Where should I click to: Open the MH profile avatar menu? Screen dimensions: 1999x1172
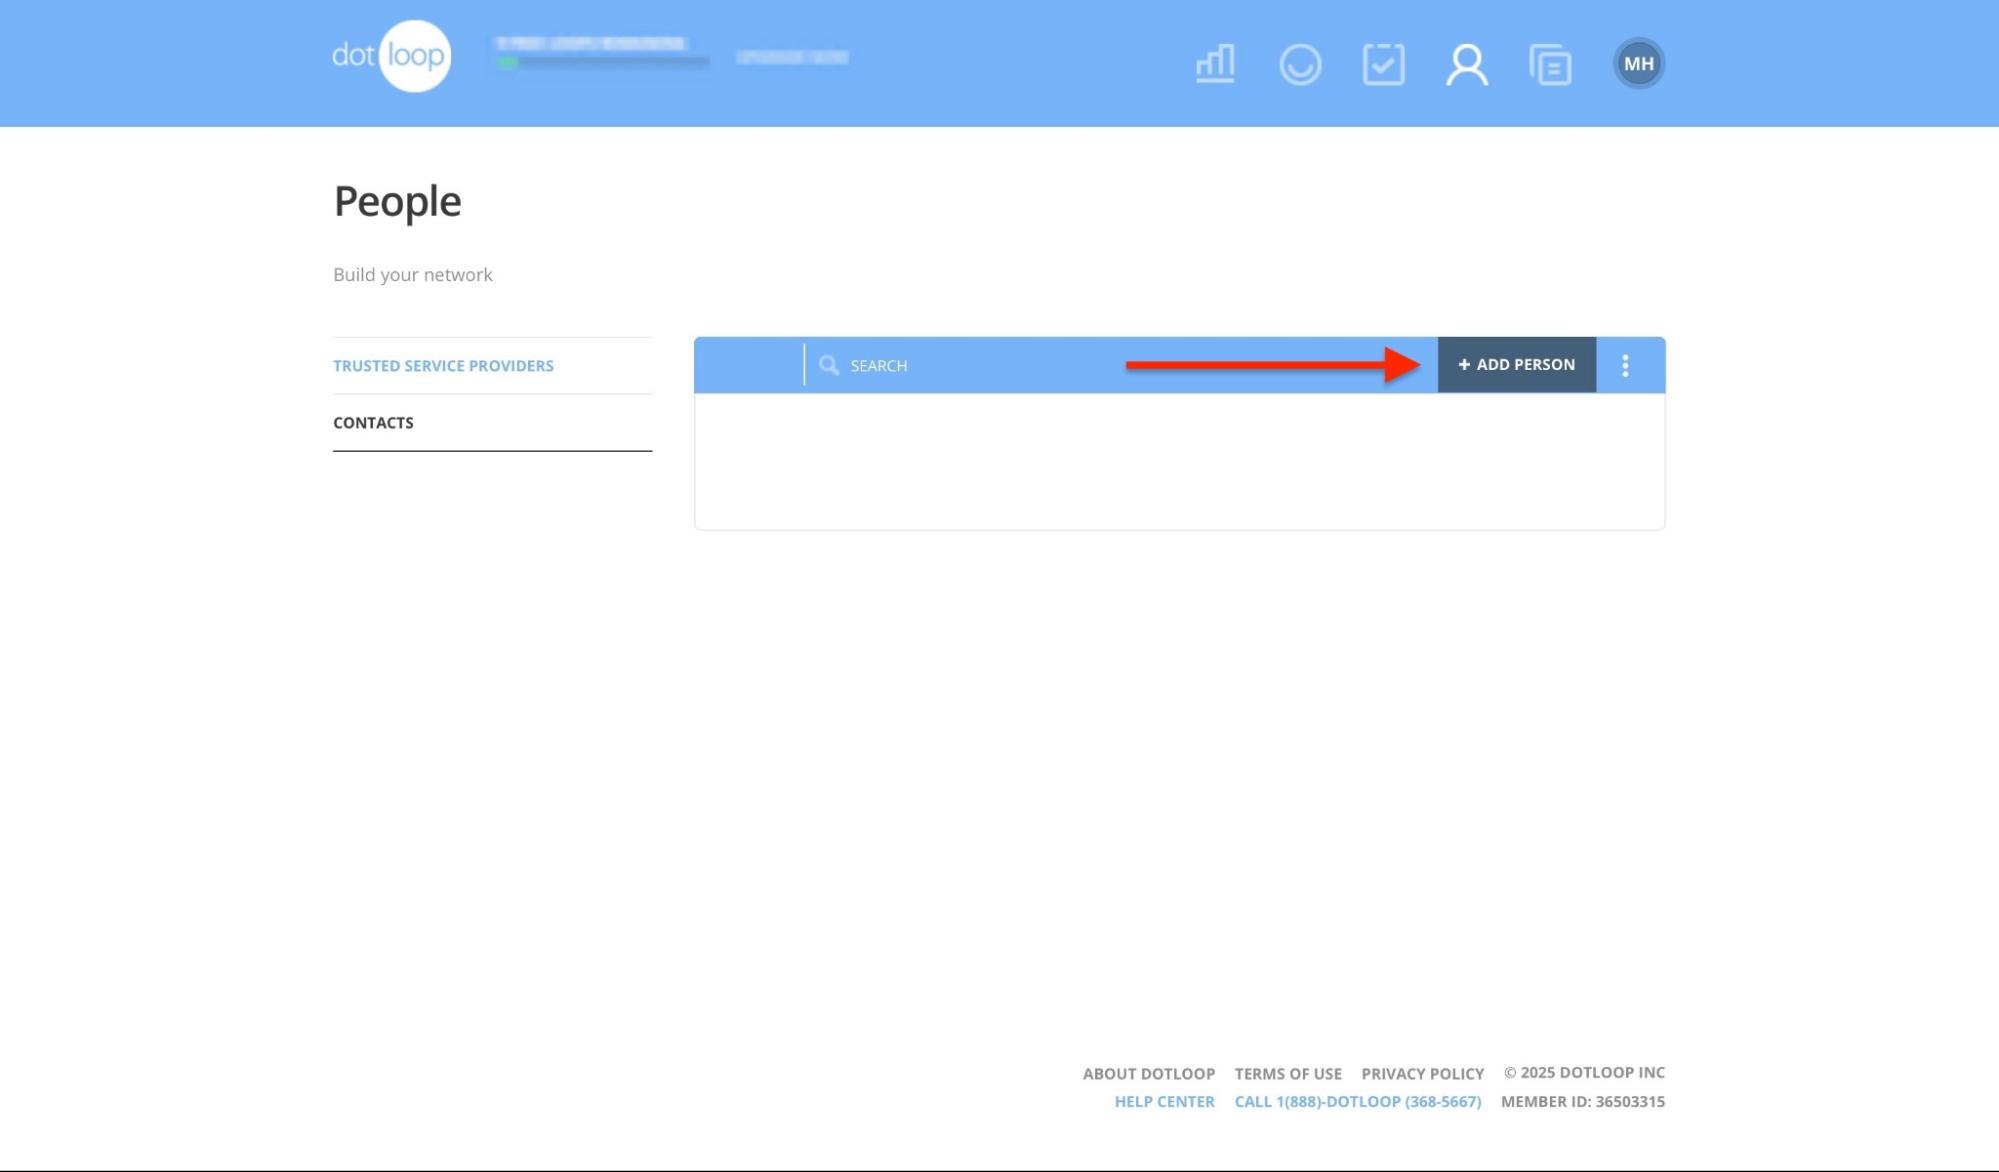[1639, 62]
